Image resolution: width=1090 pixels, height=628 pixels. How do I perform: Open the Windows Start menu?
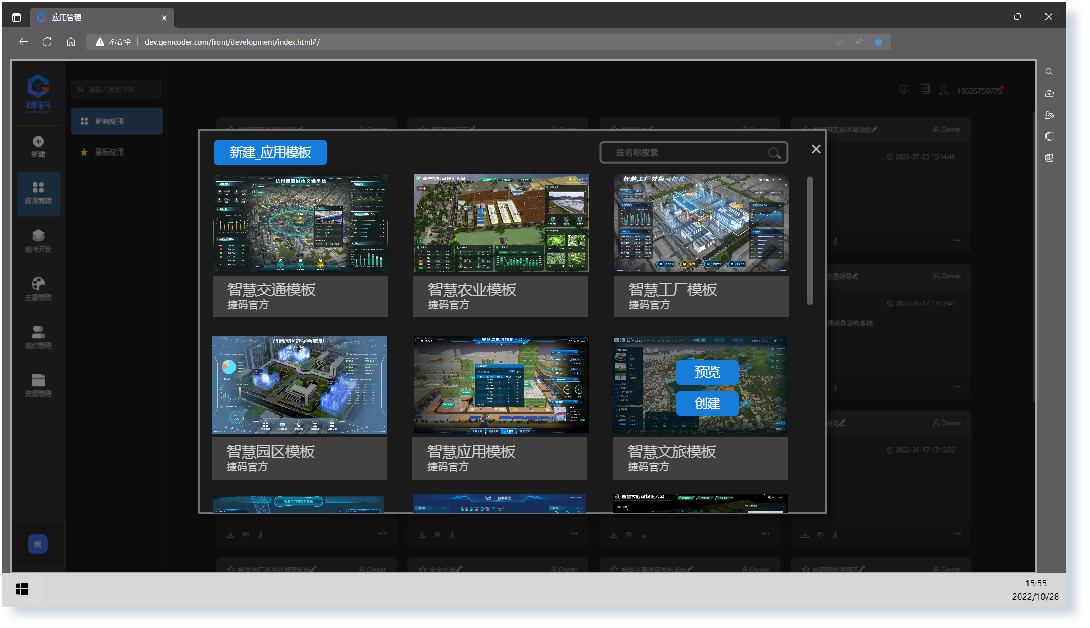point(22,589)
